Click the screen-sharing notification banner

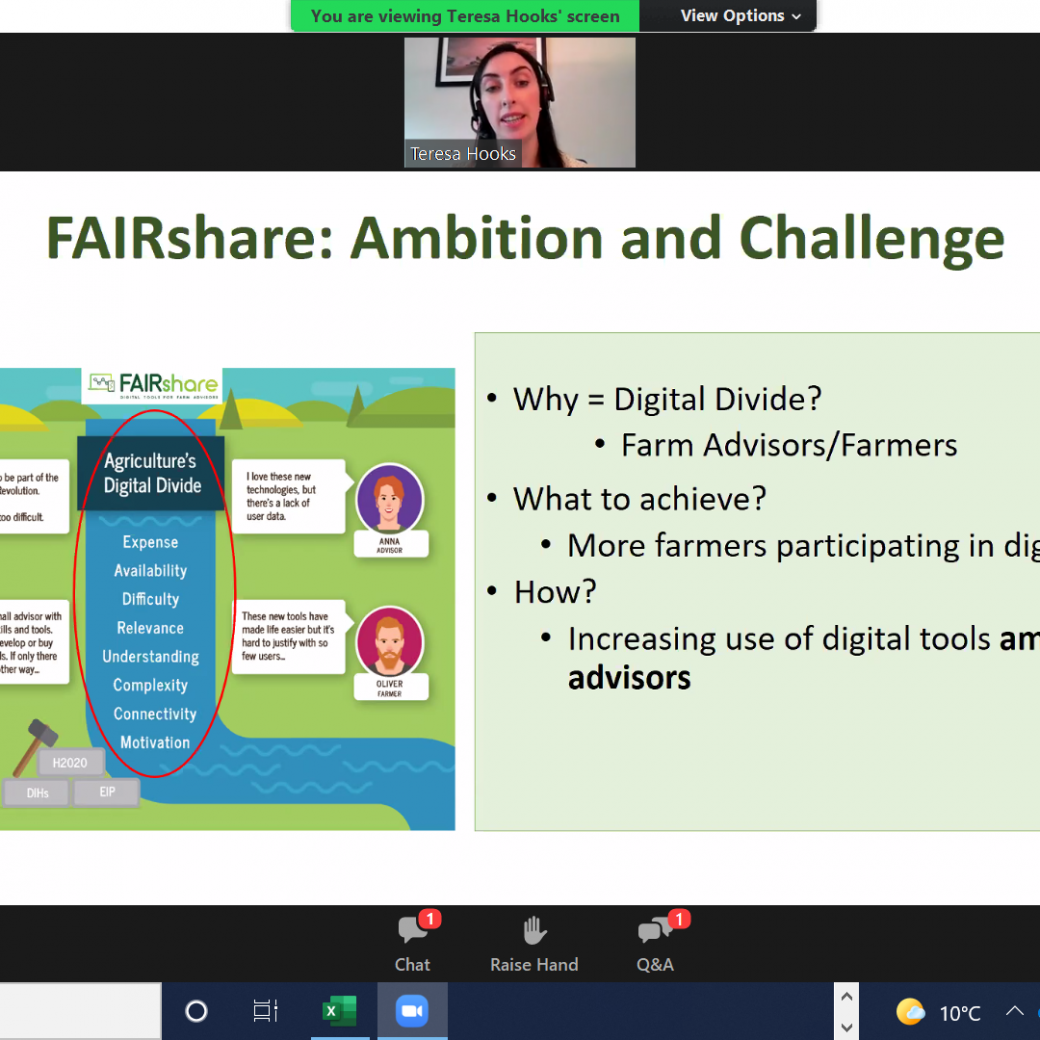pos(465,16)
